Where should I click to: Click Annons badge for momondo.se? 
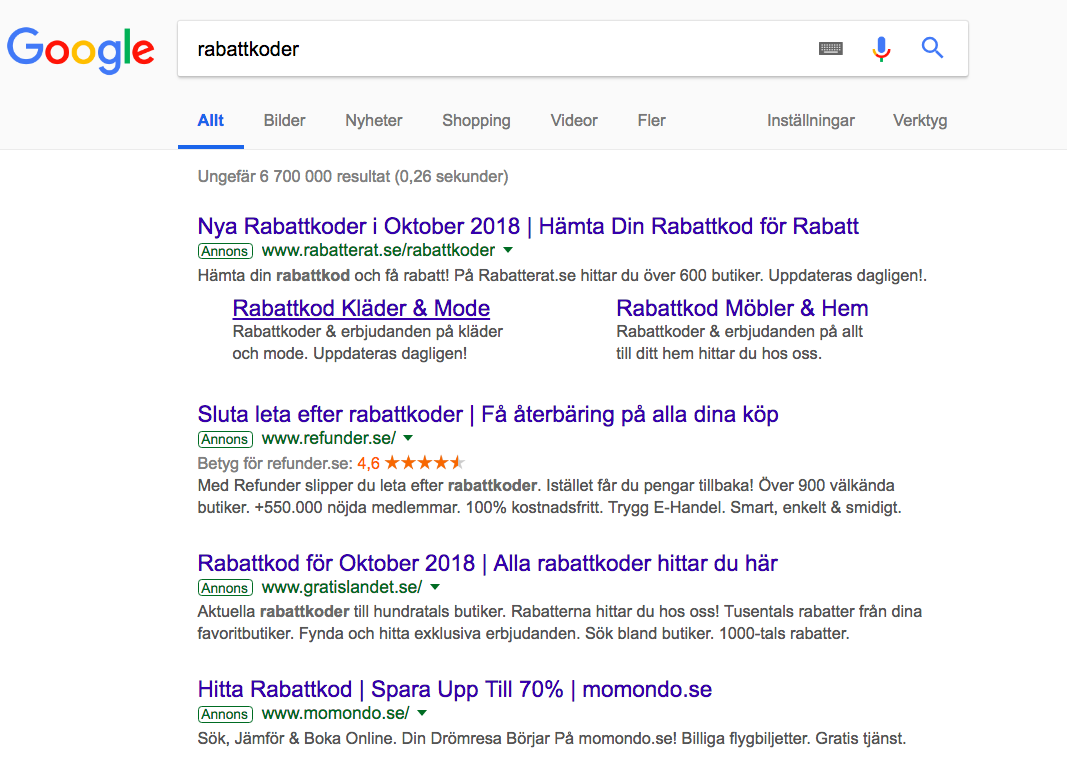[x=225, y=714]
